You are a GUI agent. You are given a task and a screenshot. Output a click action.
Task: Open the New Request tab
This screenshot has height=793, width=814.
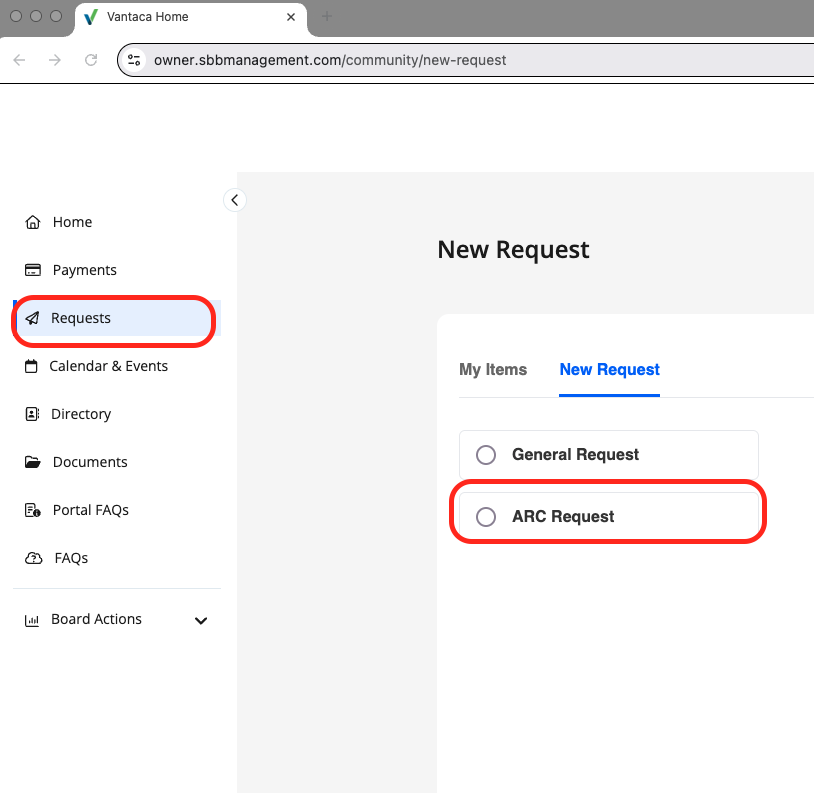(609, 370)
